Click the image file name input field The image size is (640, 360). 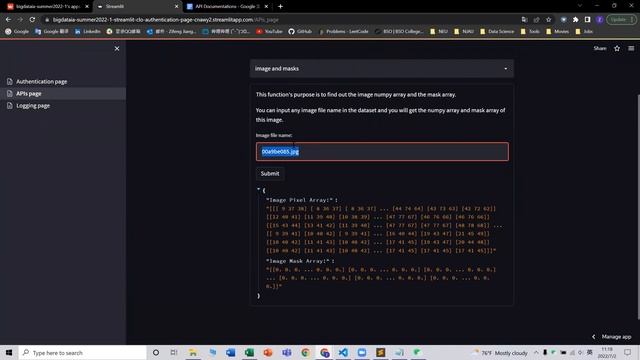[x=382, y=151]
